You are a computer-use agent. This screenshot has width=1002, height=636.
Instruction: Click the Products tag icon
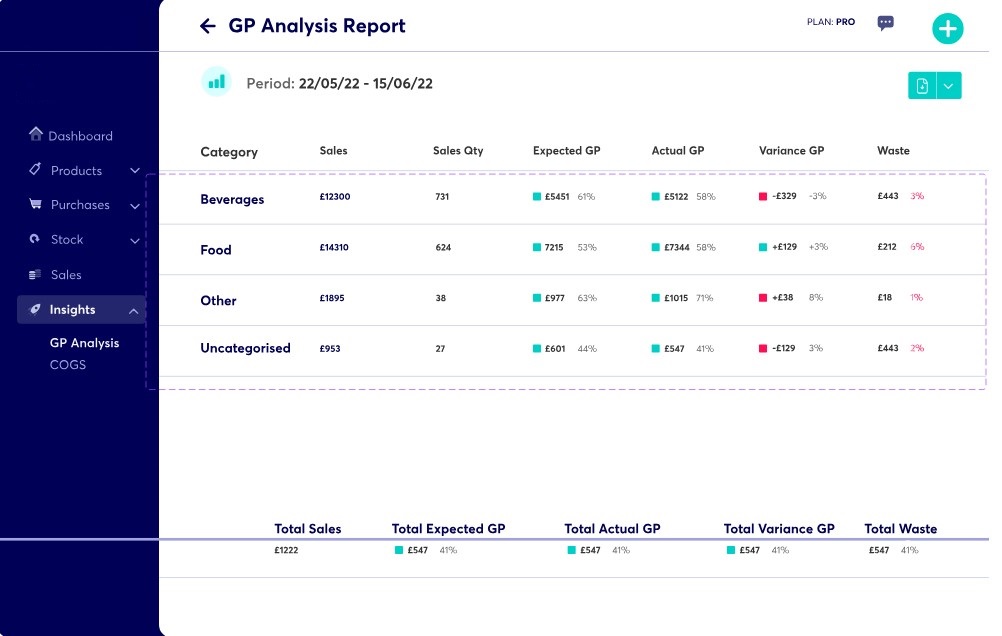click(x=35, y=170)
